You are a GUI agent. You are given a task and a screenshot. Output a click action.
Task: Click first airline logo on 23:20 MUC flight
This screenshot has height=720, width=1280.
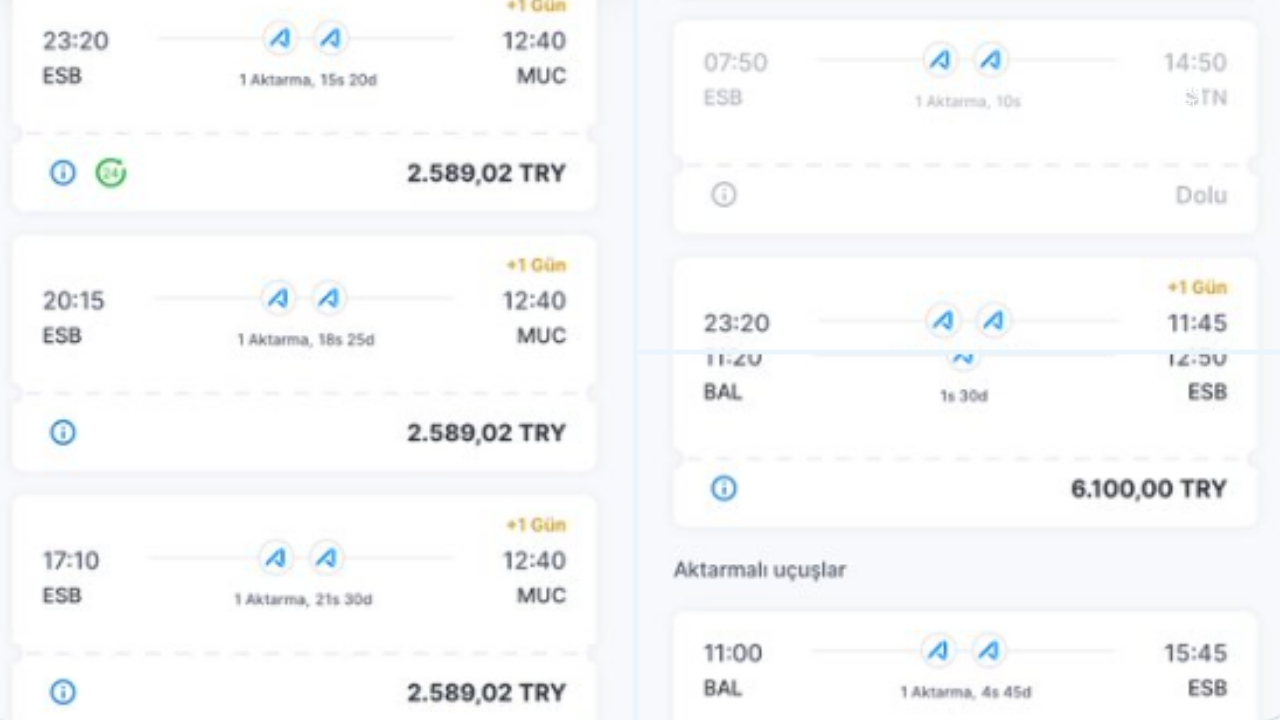pyautogui.click(x=281, y=39)
